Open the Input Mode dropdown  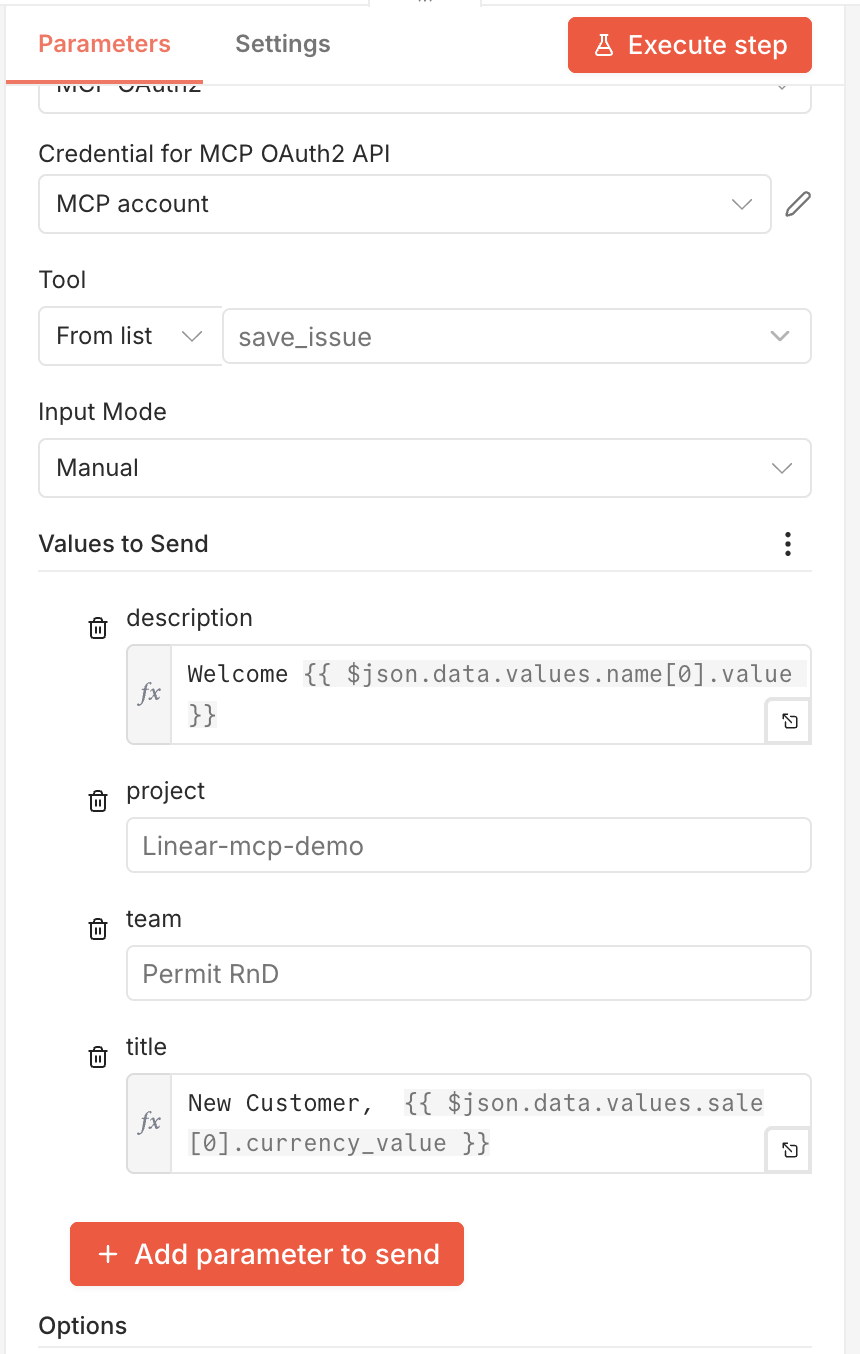click(424, 468)
